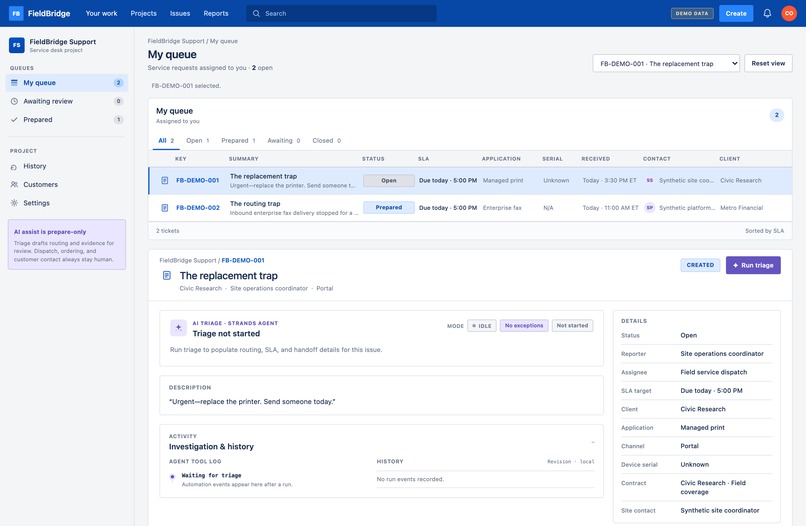This screenshot has width=806, height=526.
Task: Open the ticket selector dropdown
Action: click(x=666, y=63)
